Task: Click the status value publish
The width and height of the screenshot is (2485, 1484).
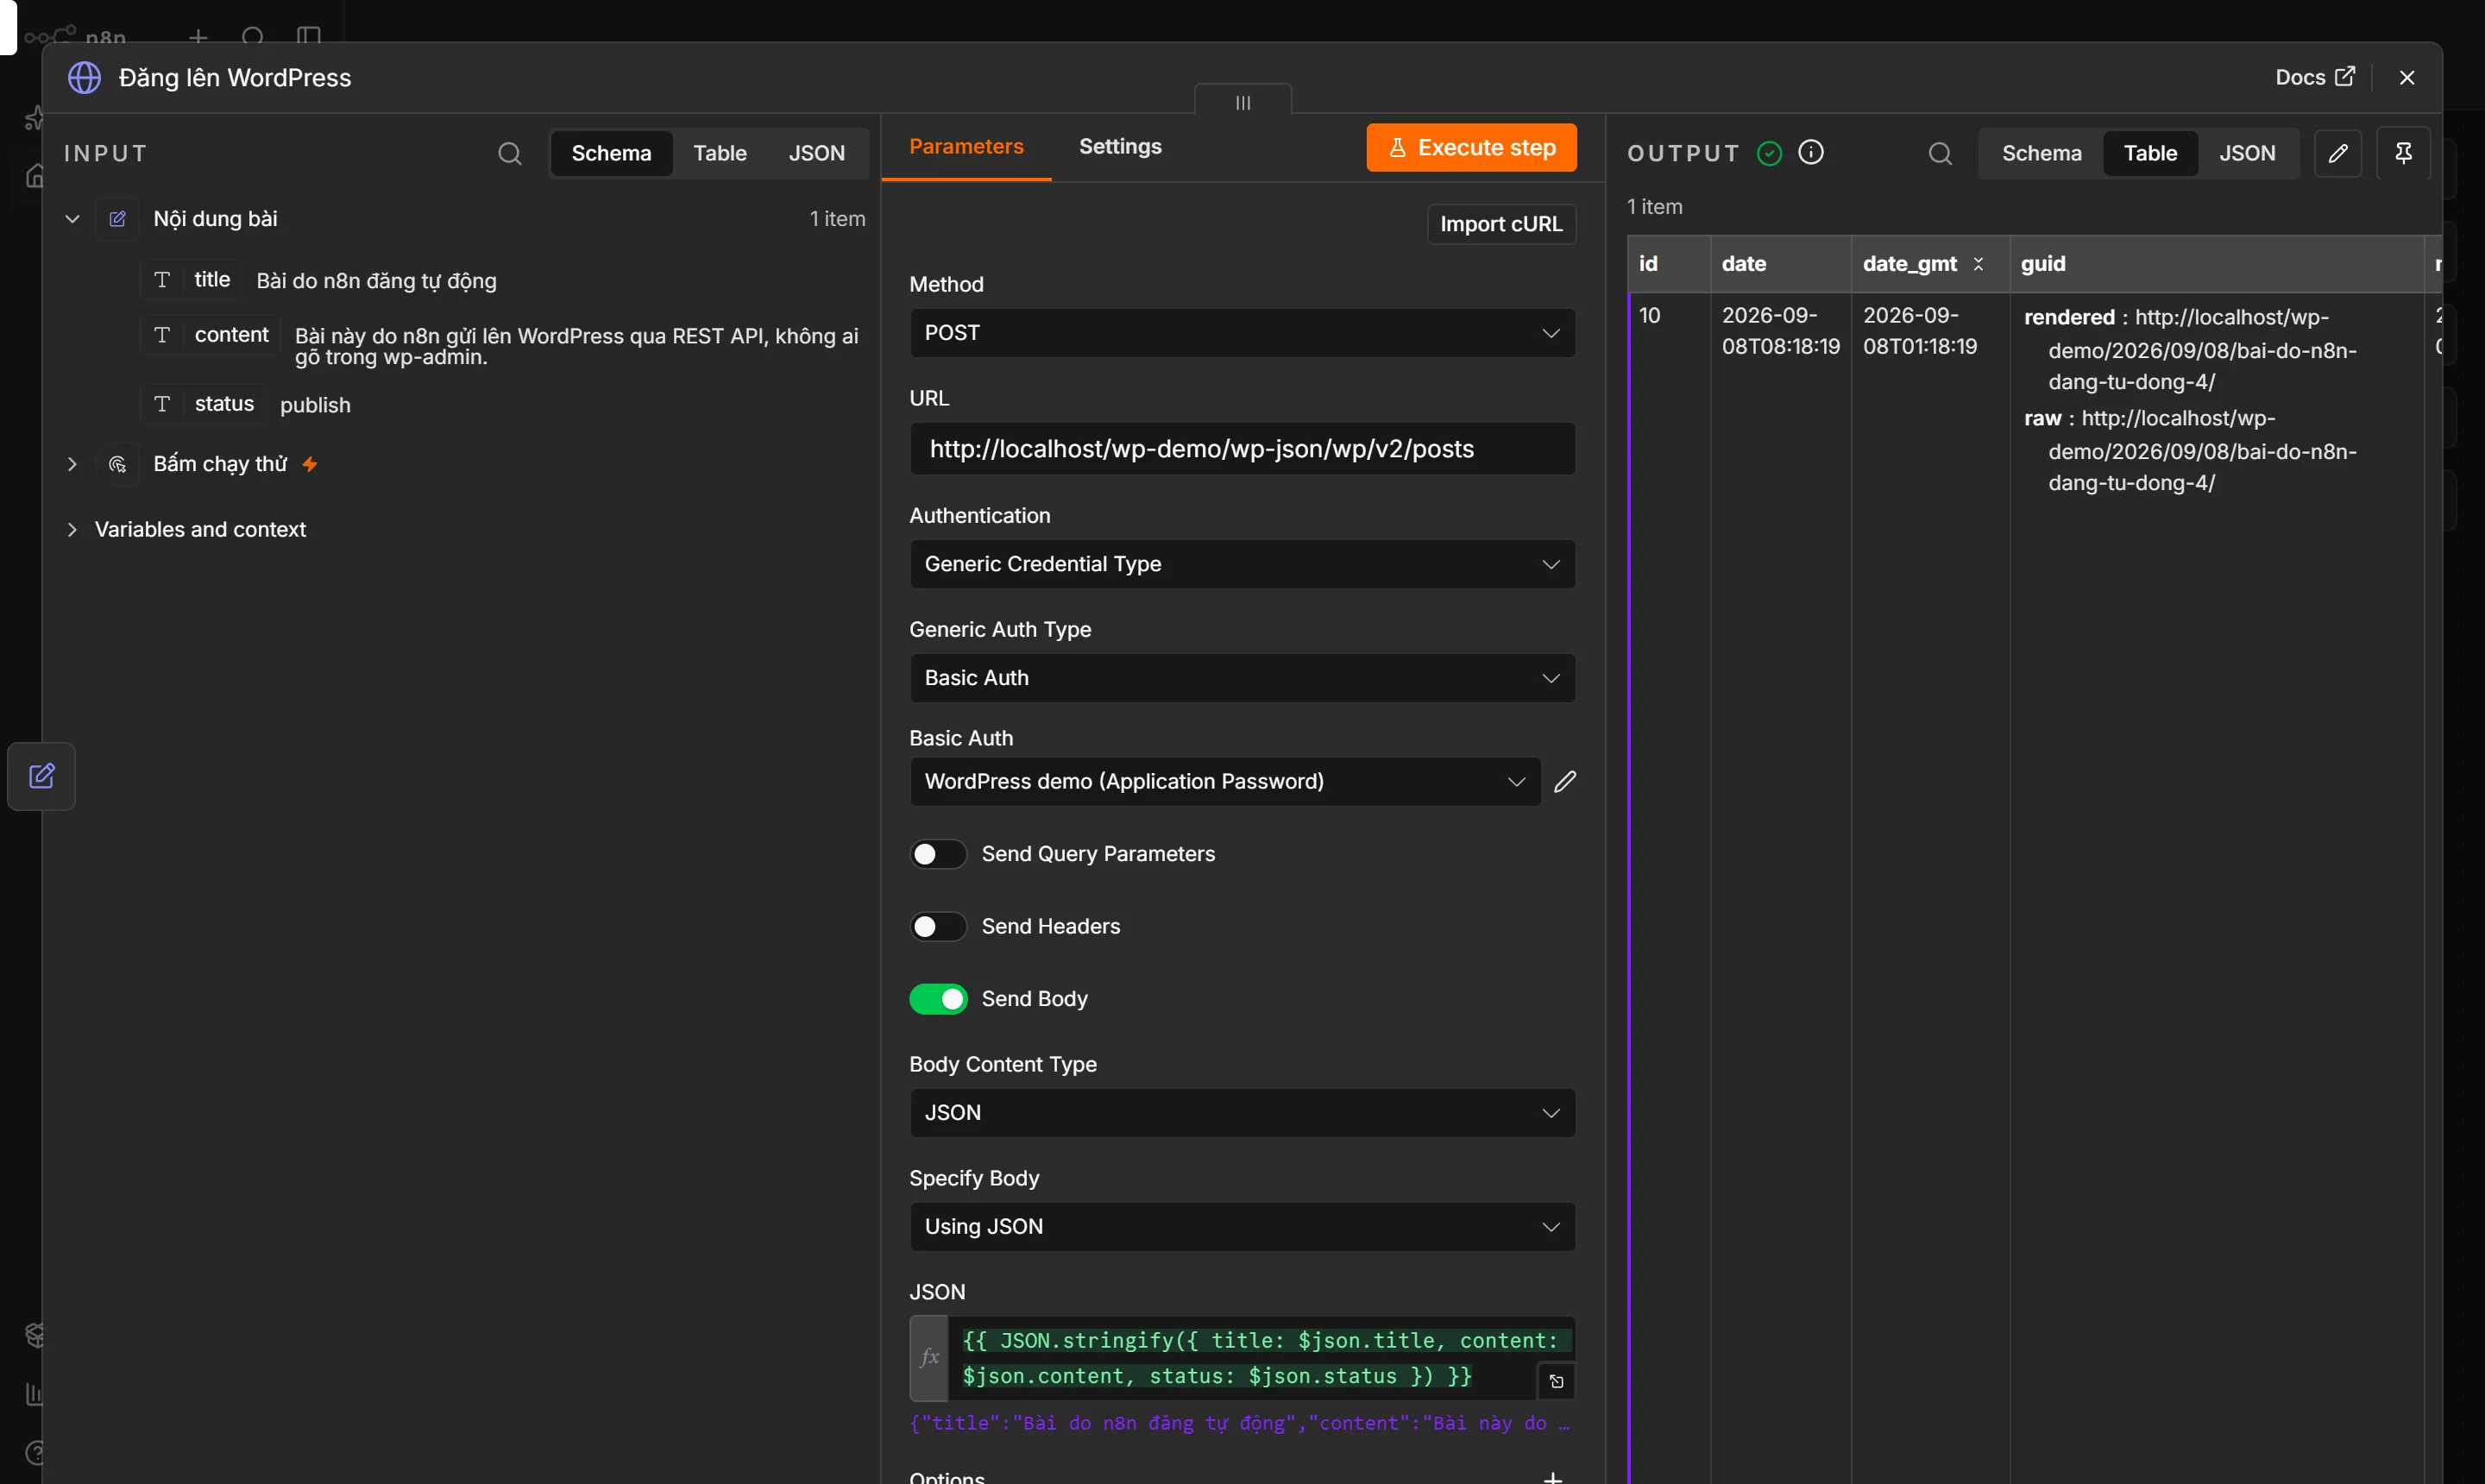Action: (315, 405)
